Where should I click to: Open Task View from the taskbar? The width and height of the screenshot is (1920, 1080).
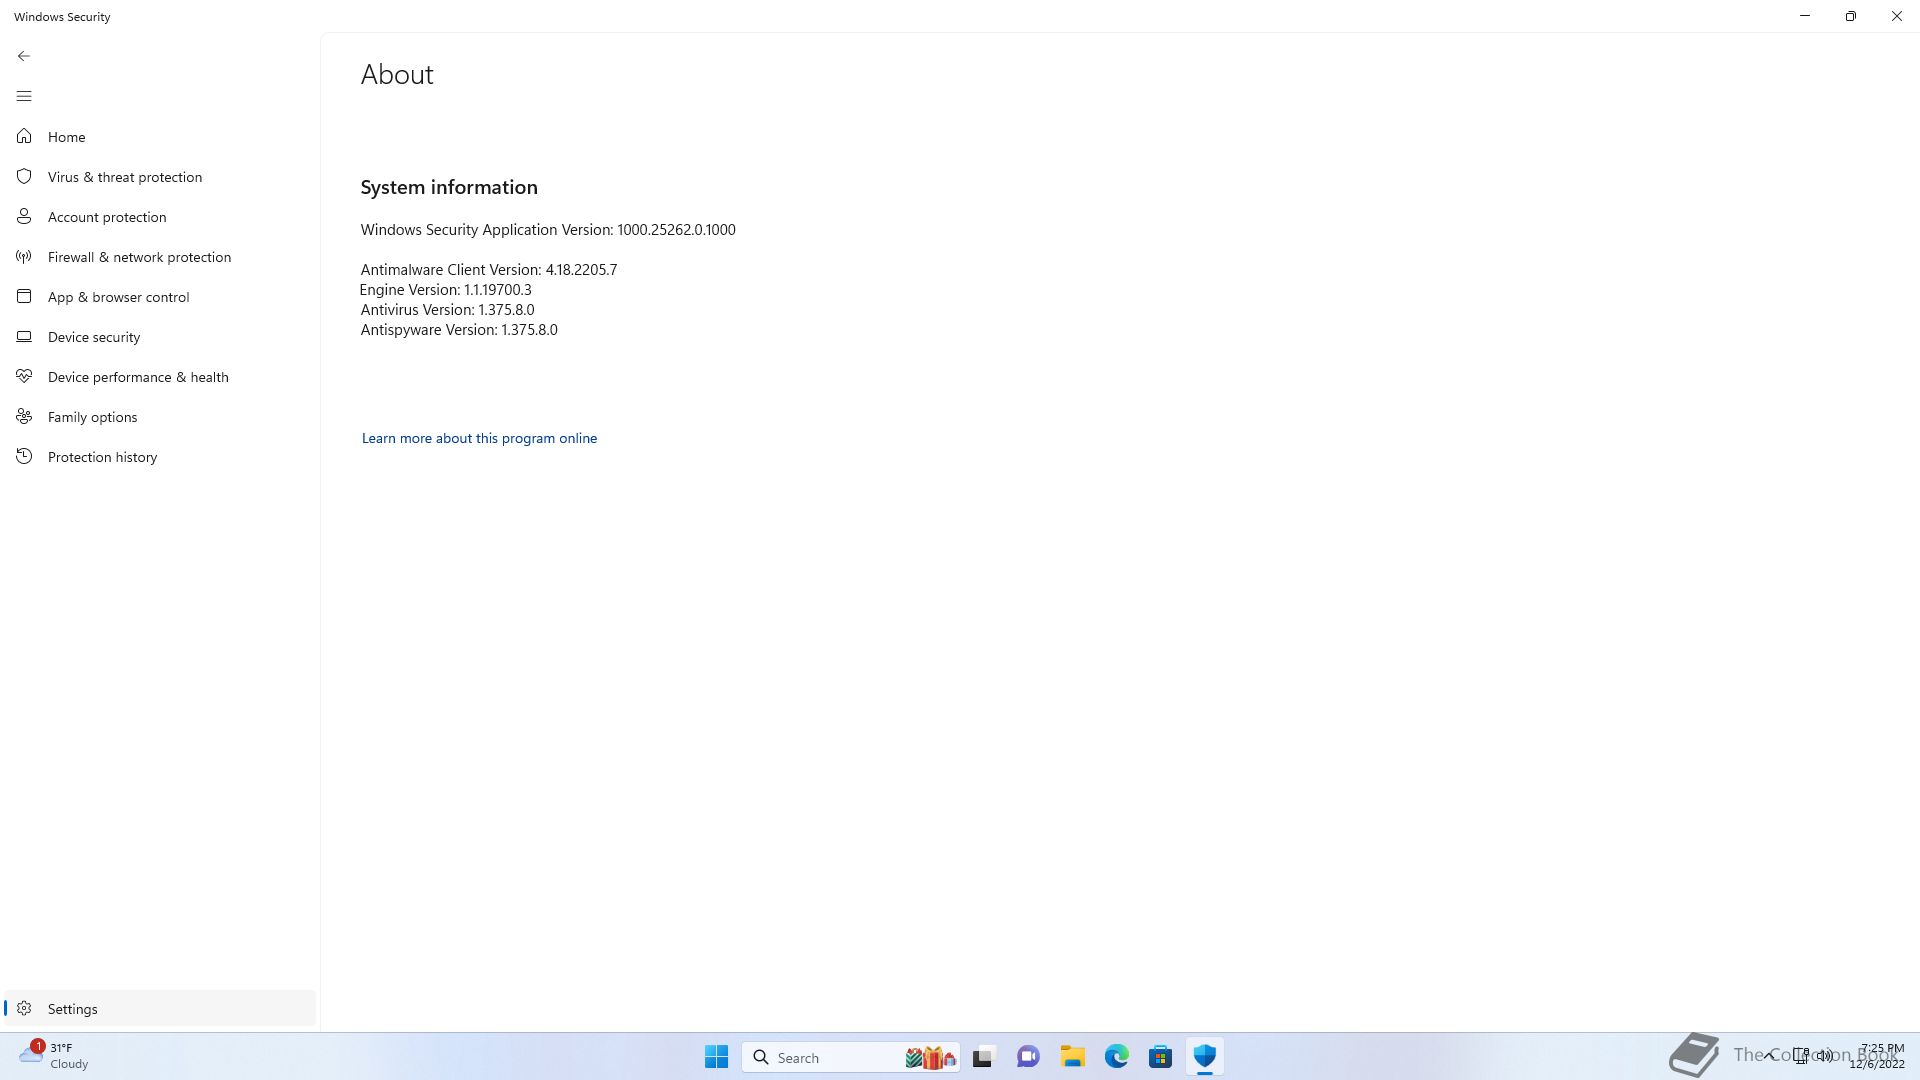tap(984, 1057)
